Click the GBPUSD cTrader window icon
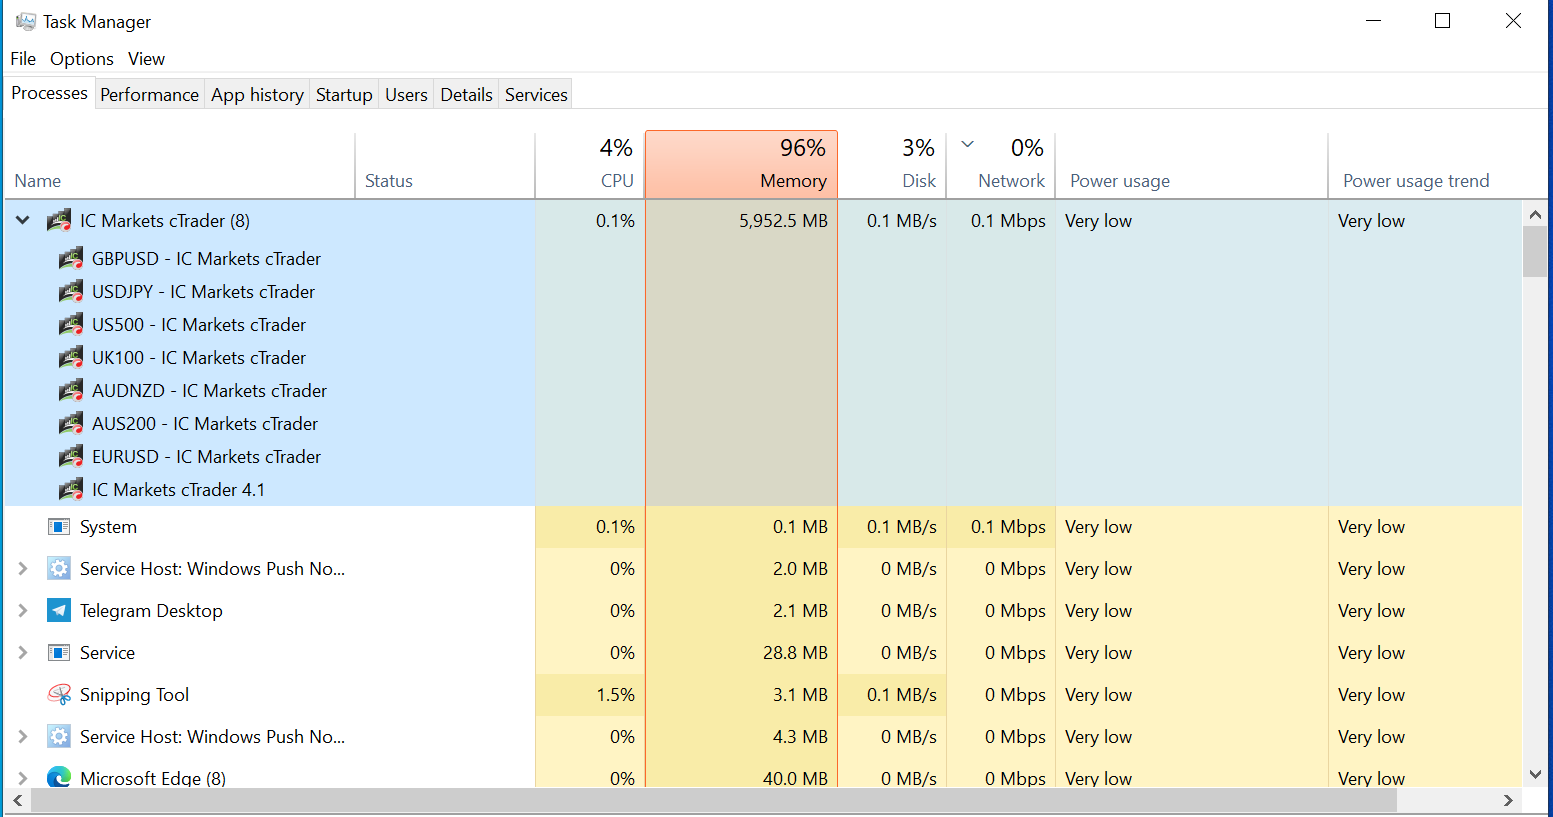The width and height of the screenshot is (1553, 817). click(71, 259)
